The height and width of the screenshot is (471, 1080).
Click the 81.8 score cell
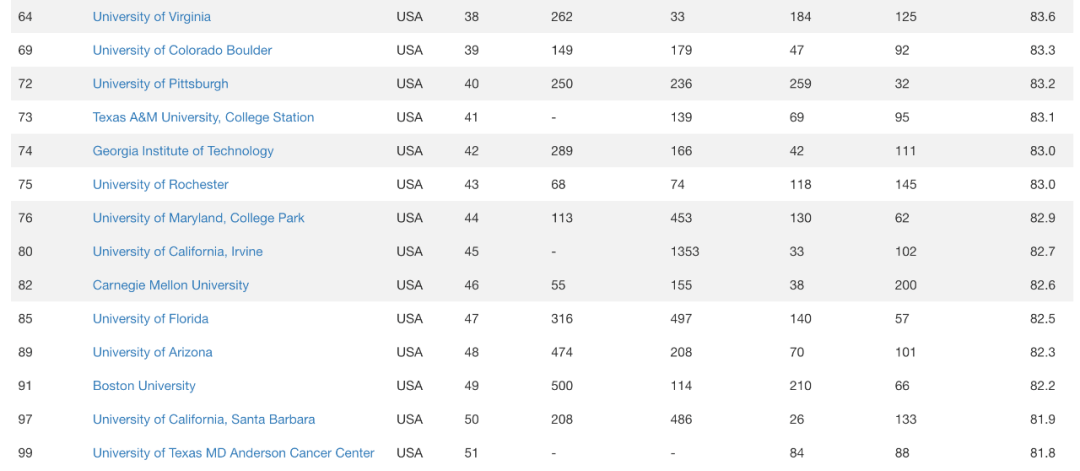pyautogui.click(x=1043, y=453)
